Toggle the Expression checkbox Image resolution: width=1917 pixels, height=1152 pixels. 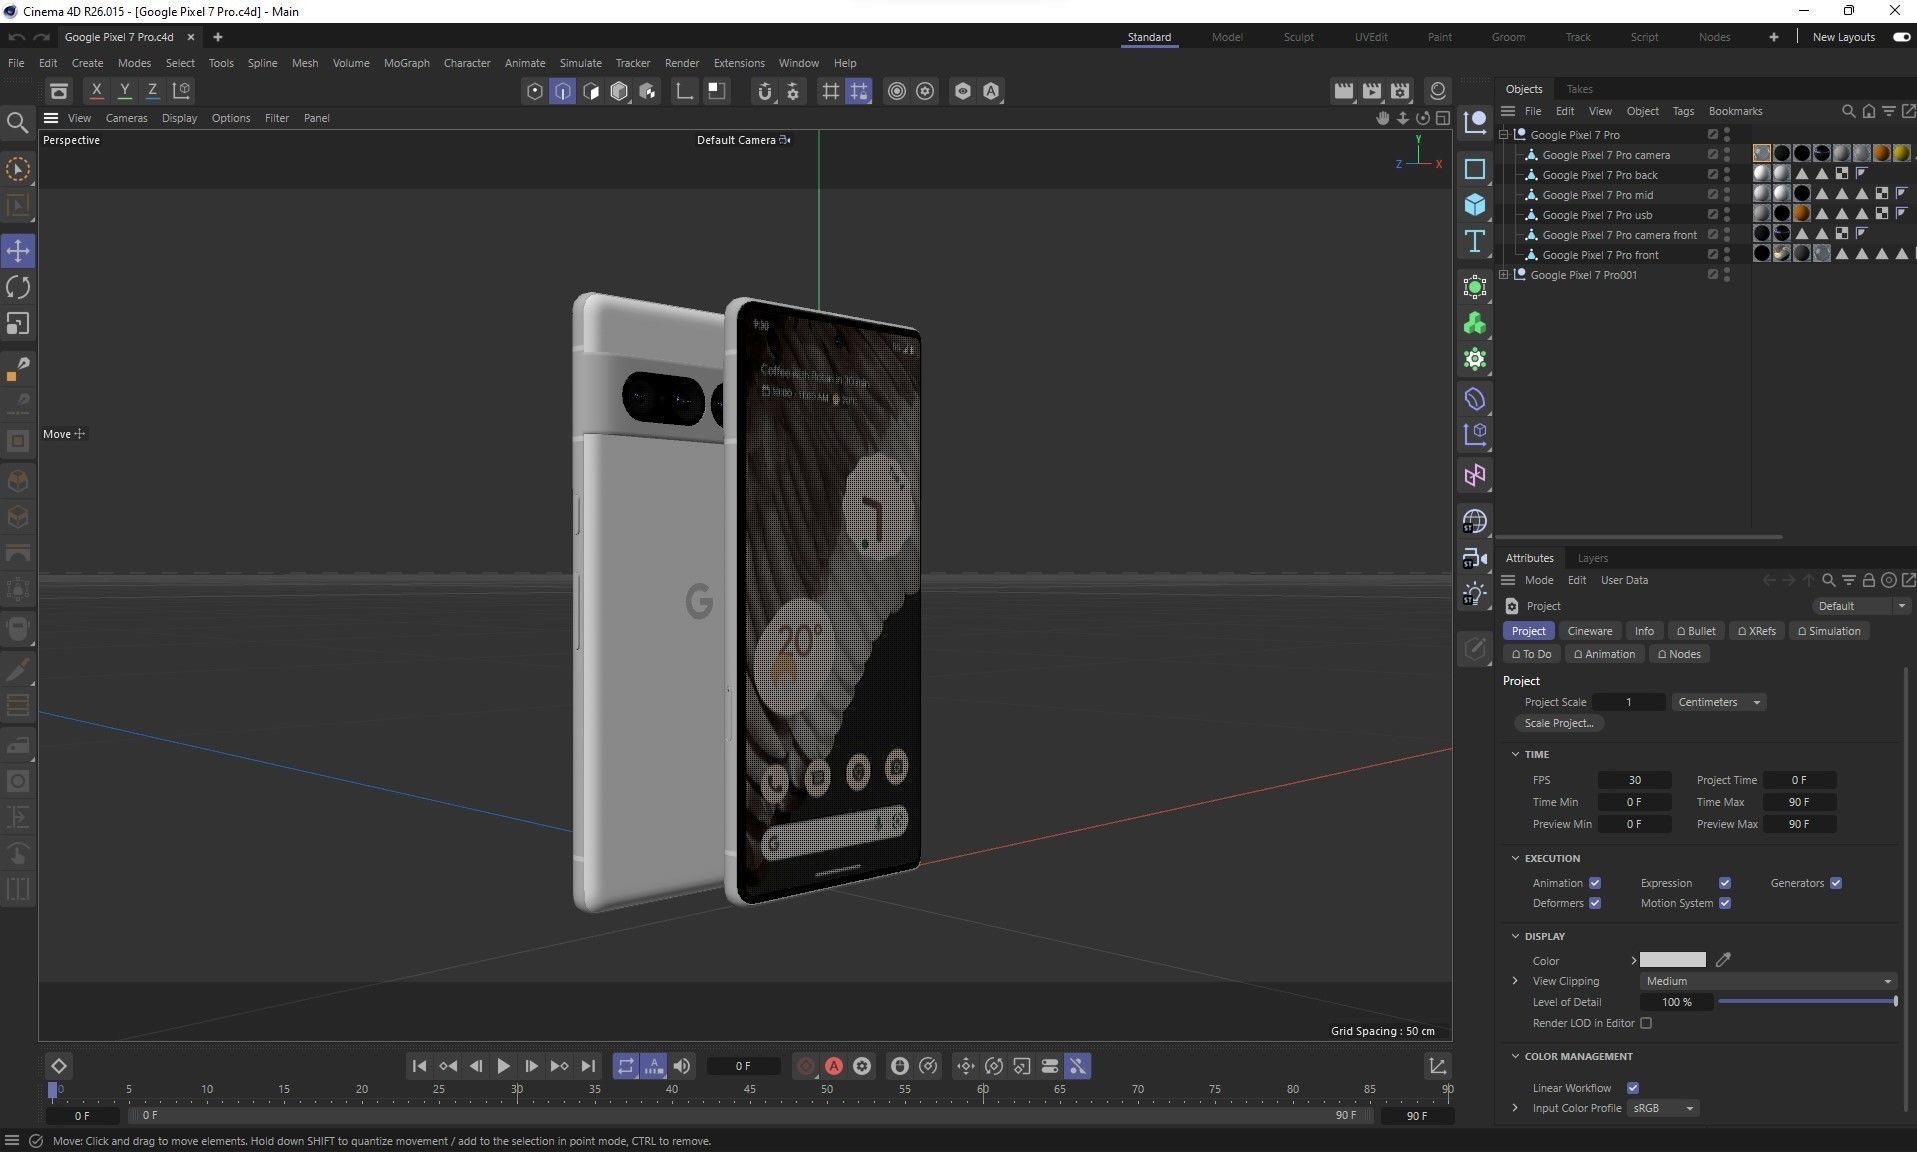click(1725, 883)
